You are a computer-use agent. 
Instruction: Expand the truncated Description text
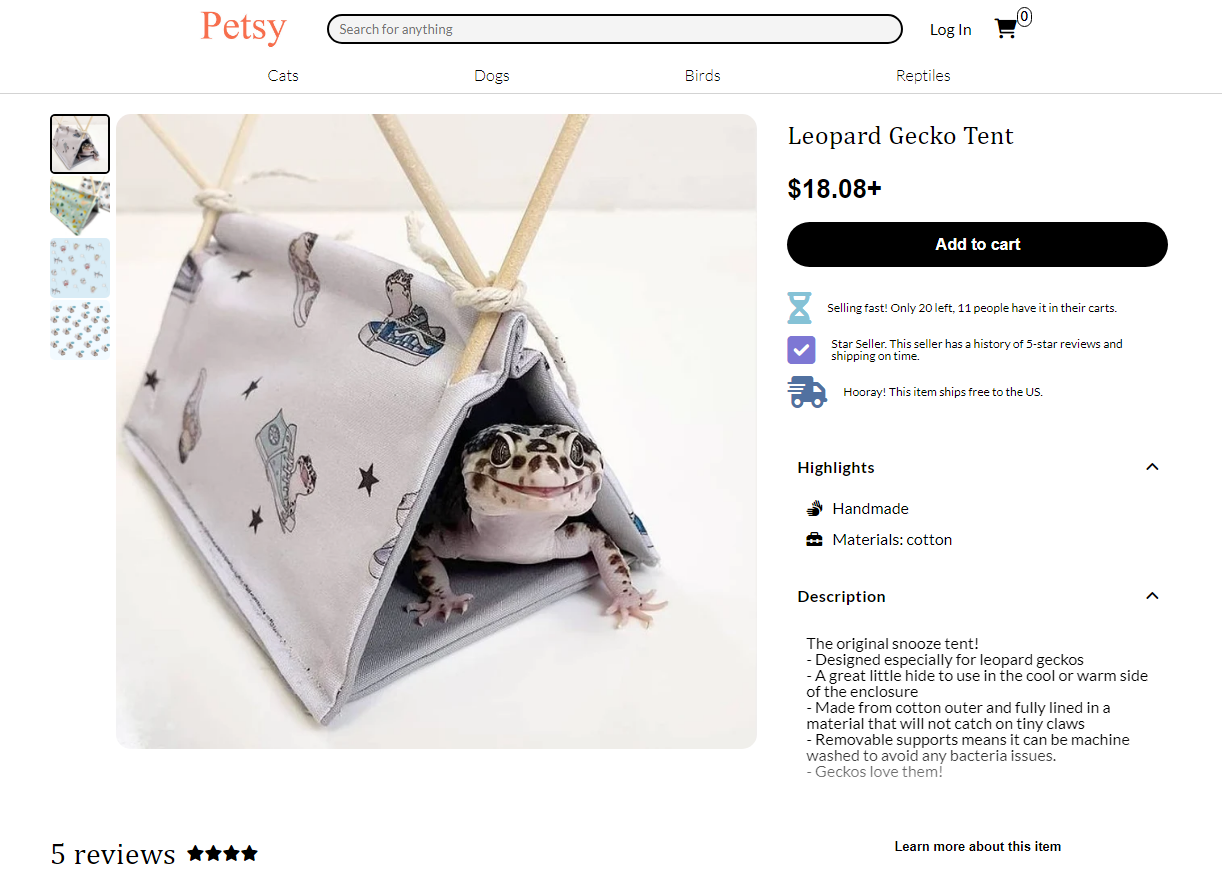pyautogui.click(x=874, y=771)
